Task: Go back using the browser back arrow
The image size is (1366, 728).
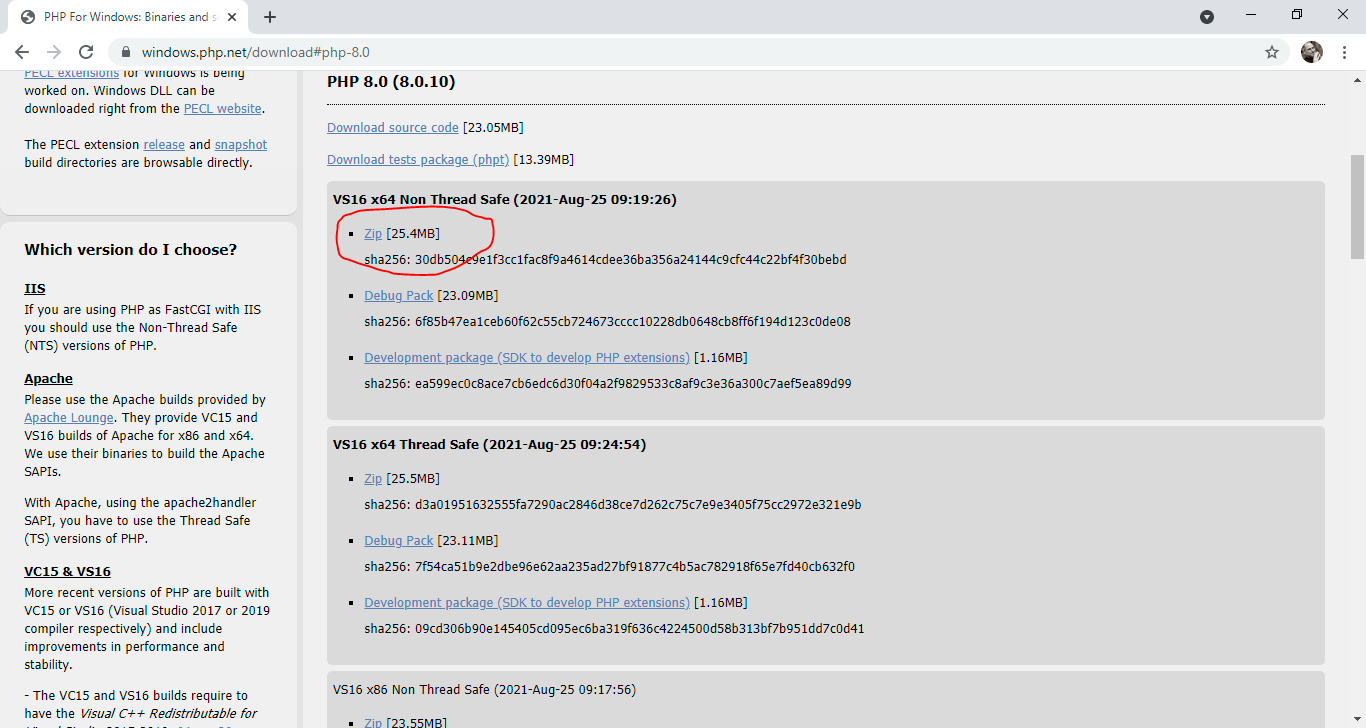Action: point(22,52)
